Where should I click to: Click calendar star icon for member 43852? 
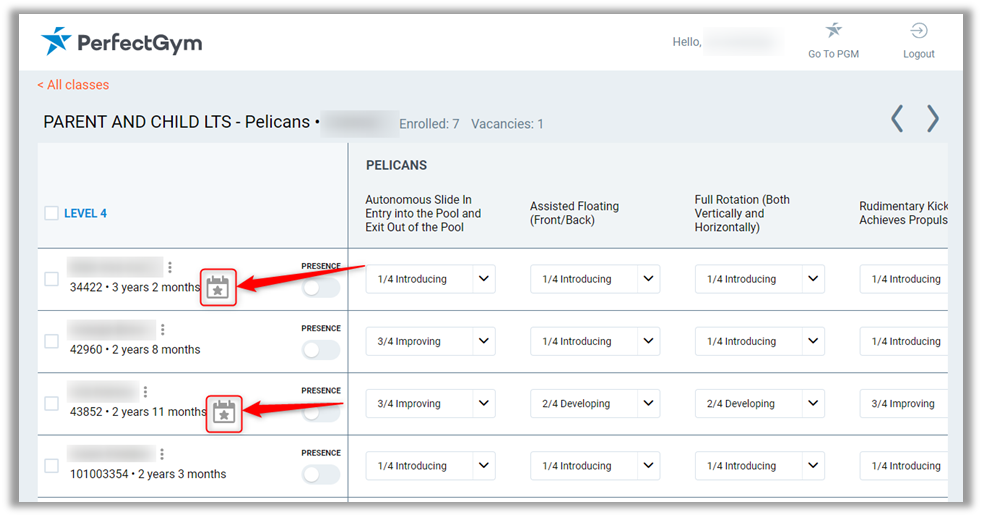[x=224, y=412]
